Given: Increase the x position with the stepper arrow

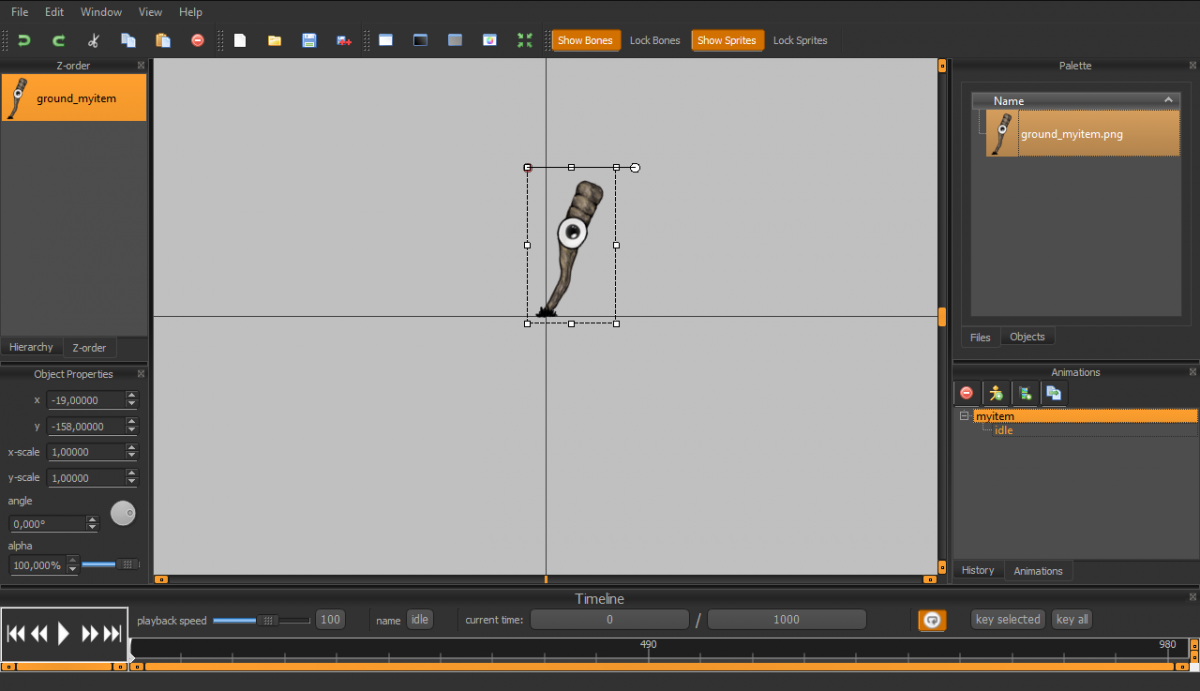Looking at the screenshot, I should click(131, 396).
